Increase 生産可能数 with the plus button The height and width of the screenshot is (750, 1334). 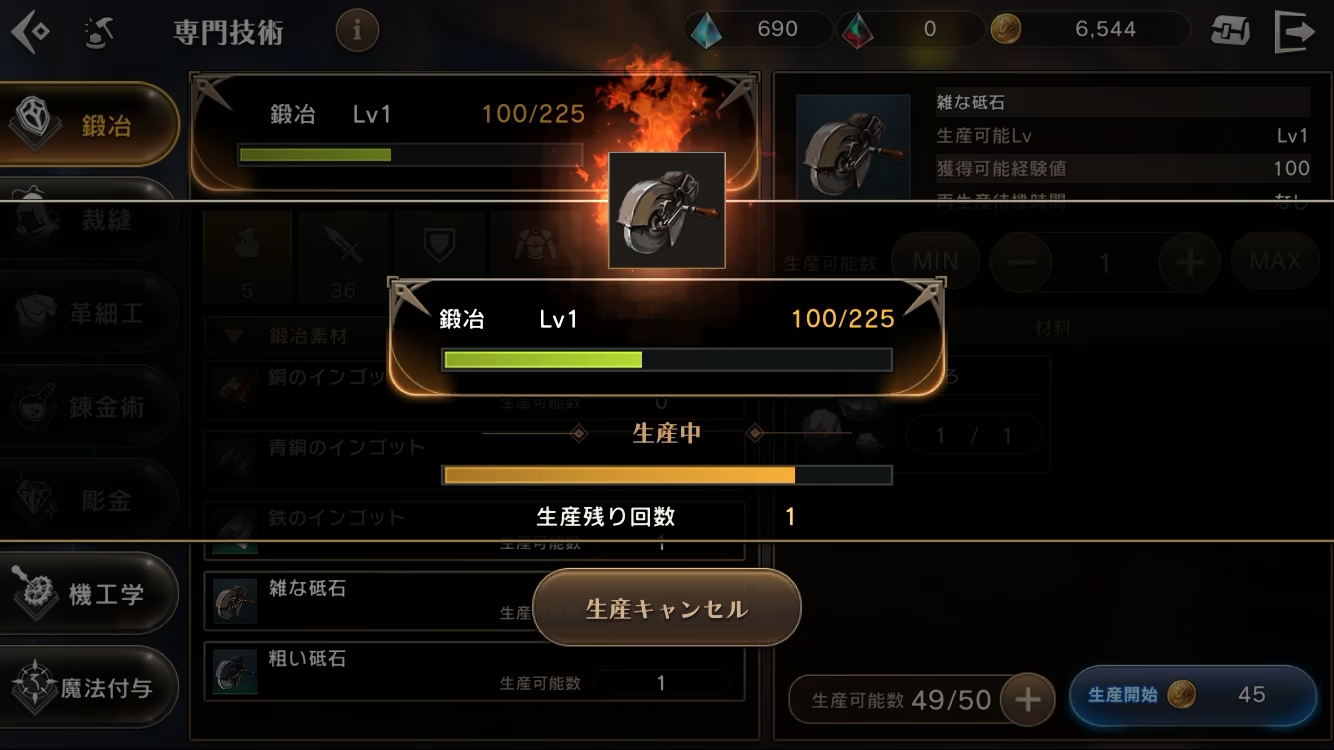(x=1027, y=700)
